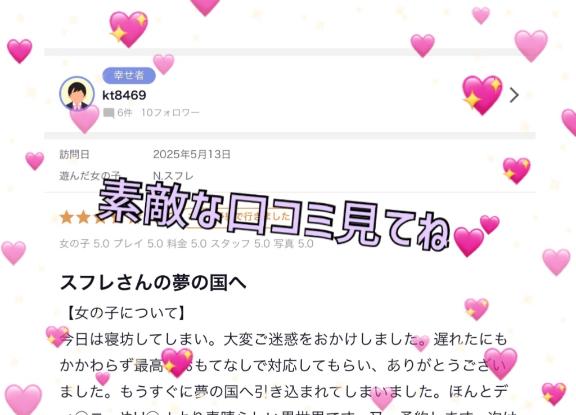
Task: Click the 遊んだ女の子 field label
Action: pos(90,176)
